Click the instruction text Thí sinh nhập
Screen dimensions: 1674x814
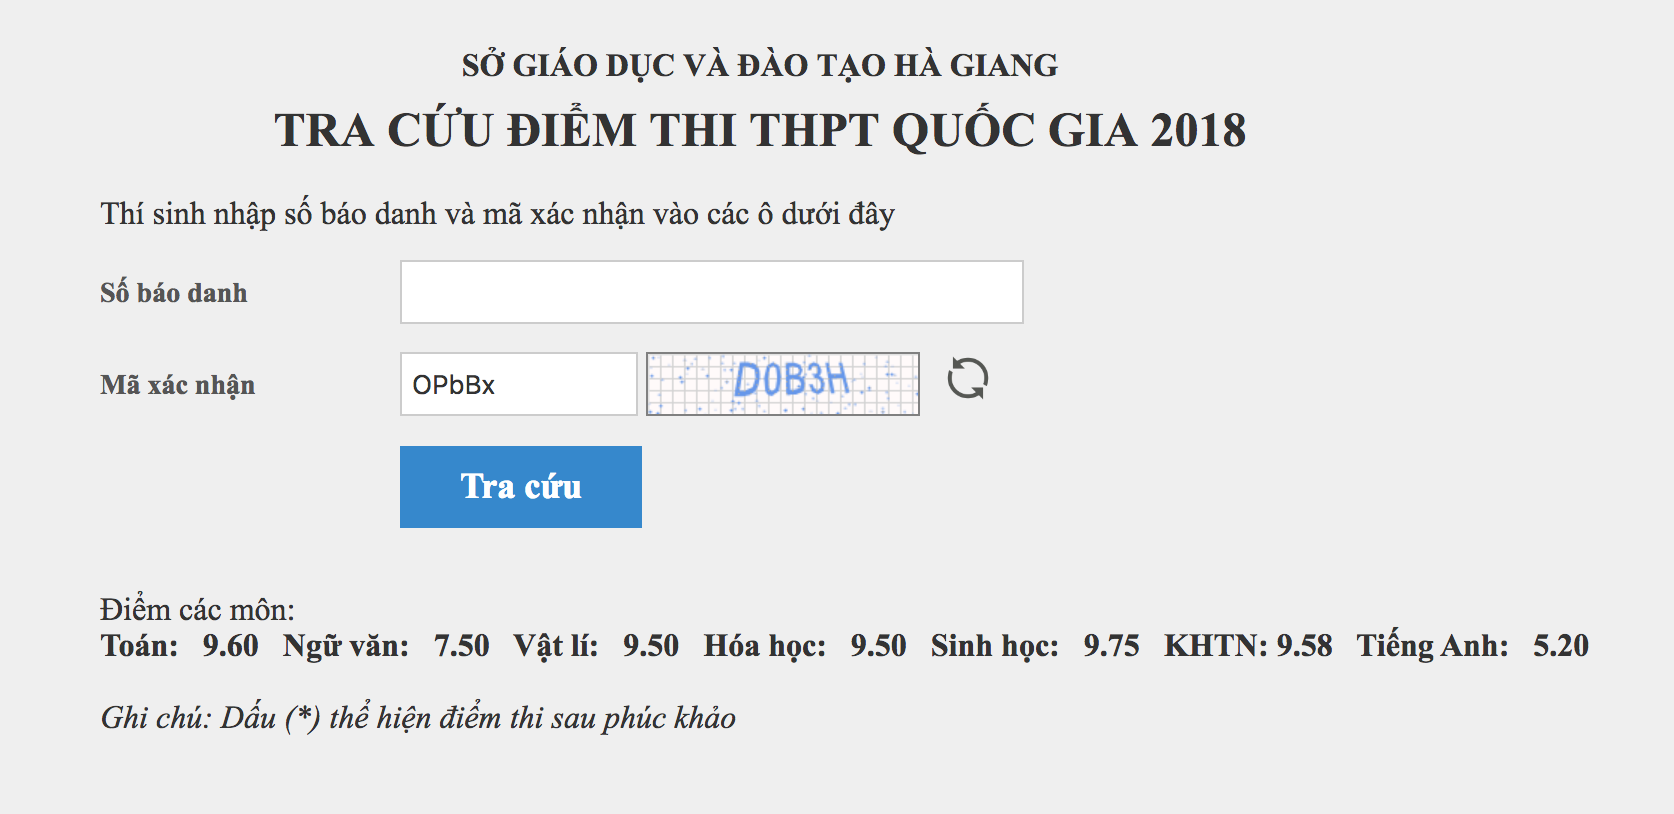498,214
